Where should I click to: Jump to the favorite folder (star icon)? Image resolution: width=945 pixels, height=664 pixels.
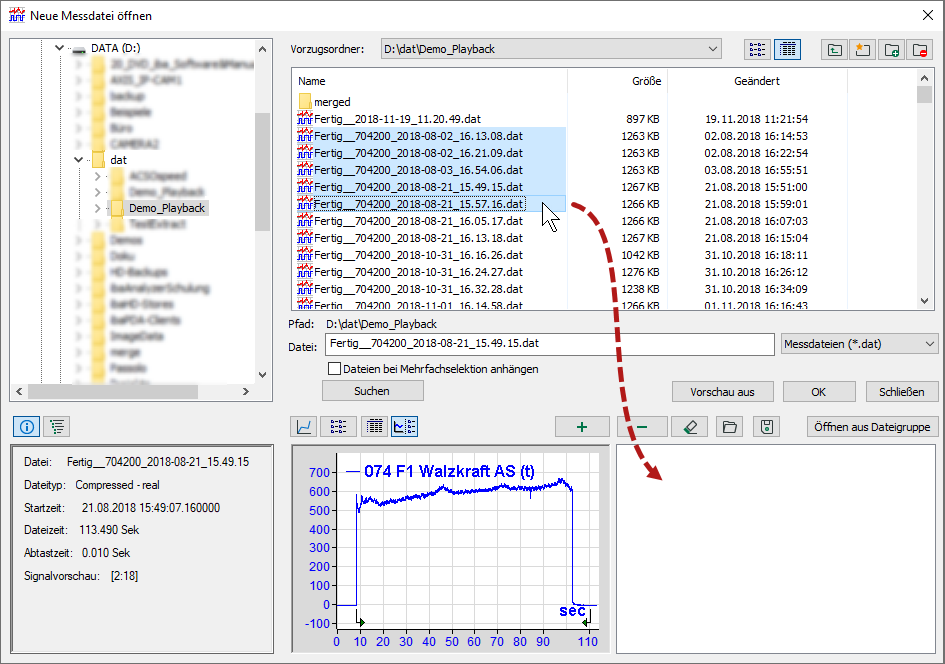[863, 49]
